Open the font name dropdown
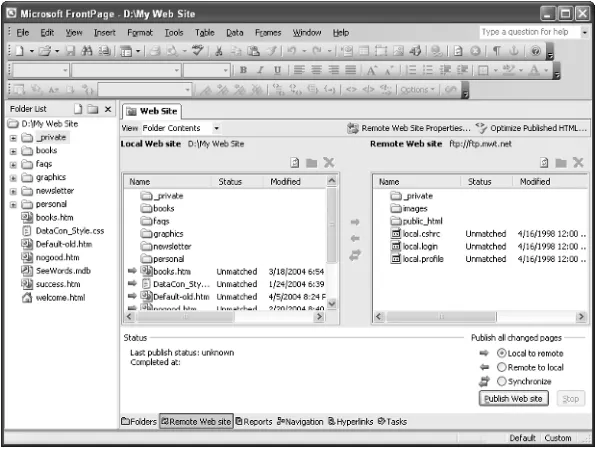This screenshot has width=598, height=450. point(177,70)
